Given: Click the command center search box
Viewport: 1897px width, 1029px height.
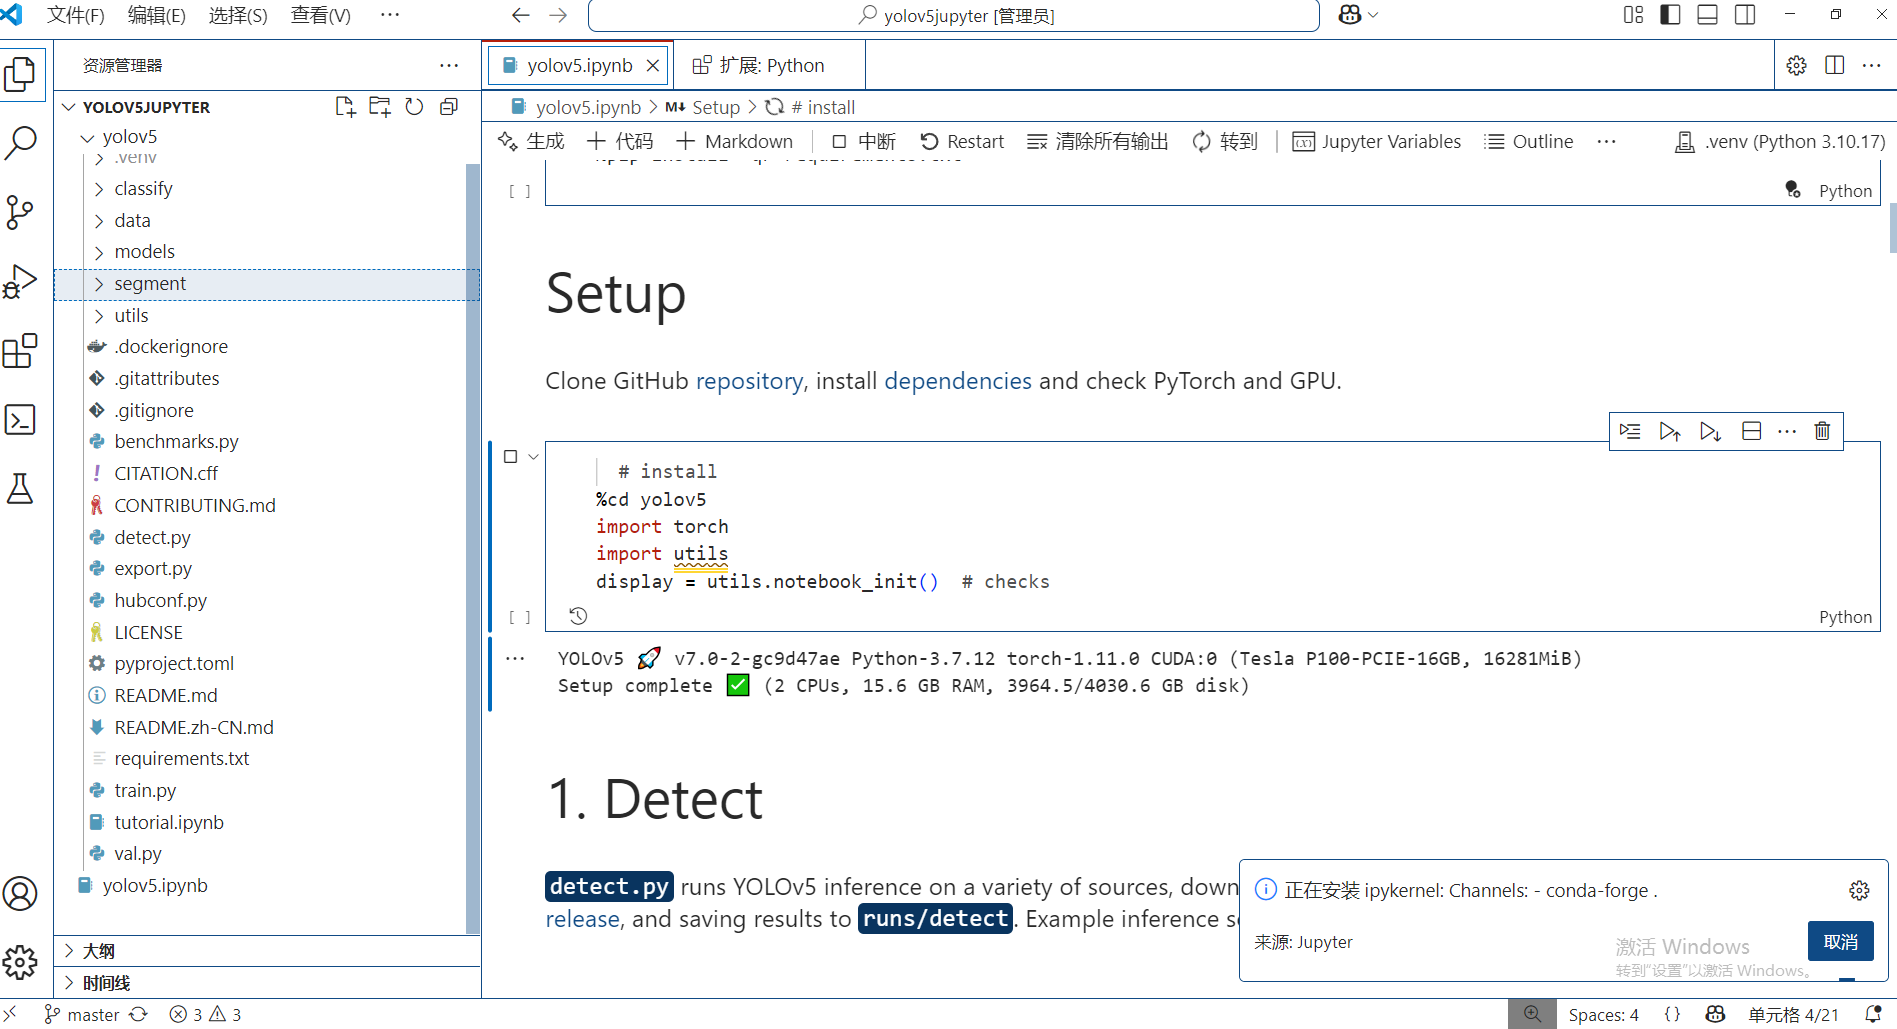Looking at the screenshot, I should tap(954, 15).
